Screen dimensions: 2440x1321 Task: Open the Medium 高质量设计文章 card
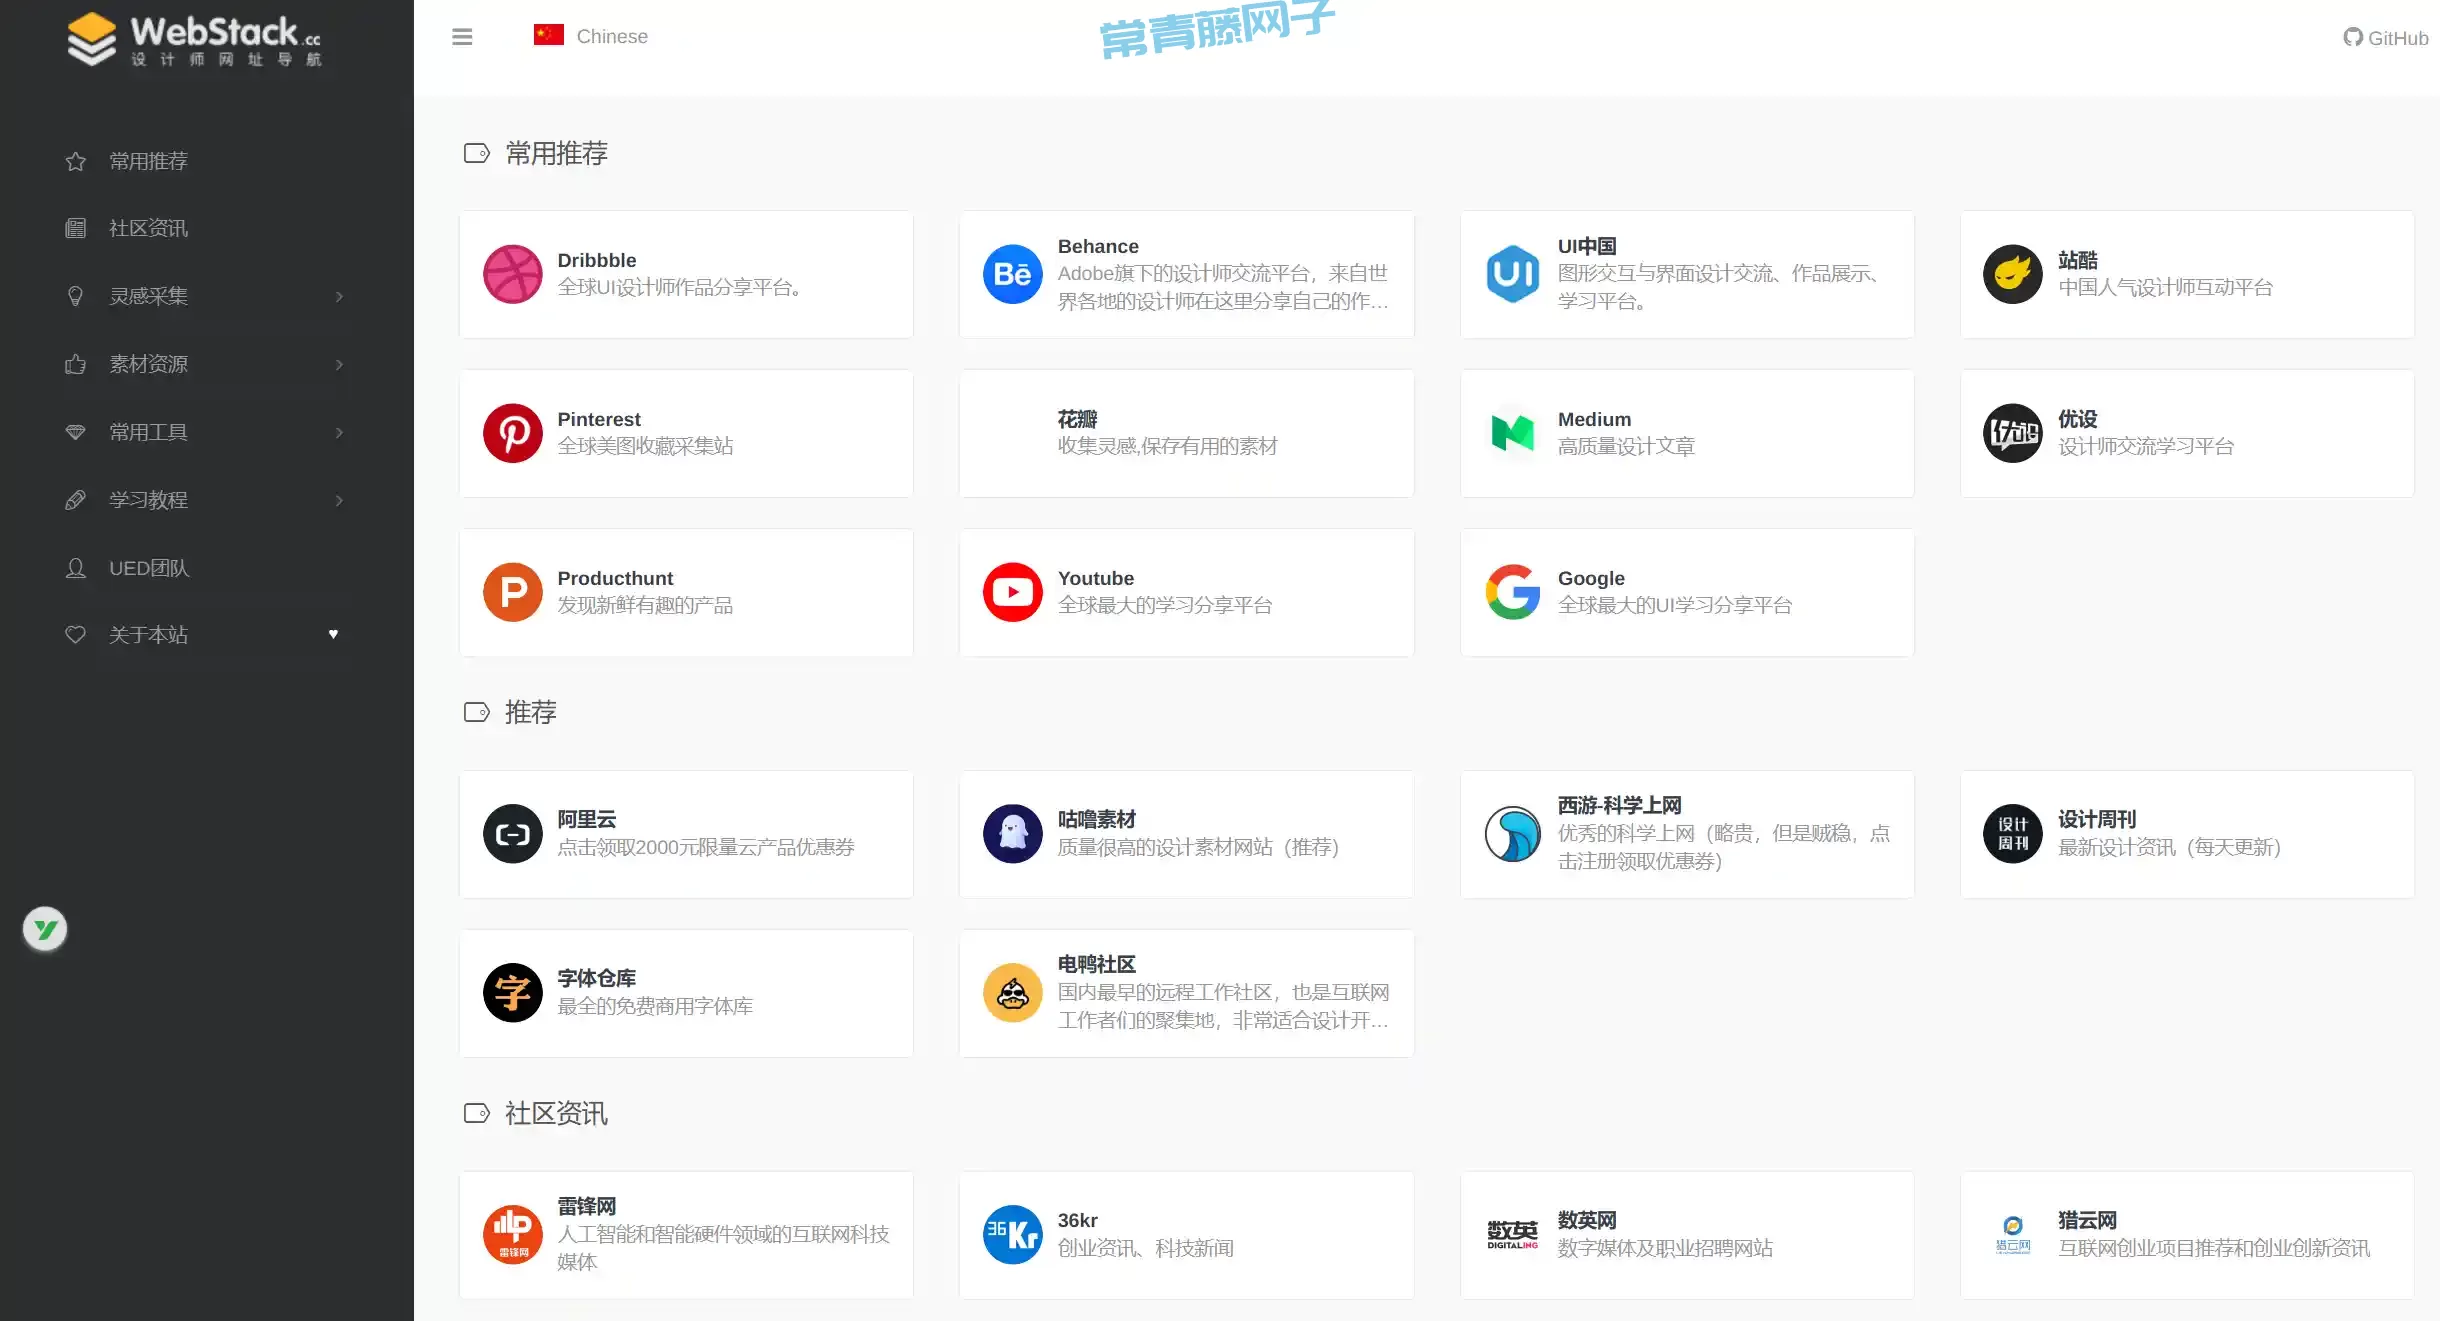tap(1686, 433)
